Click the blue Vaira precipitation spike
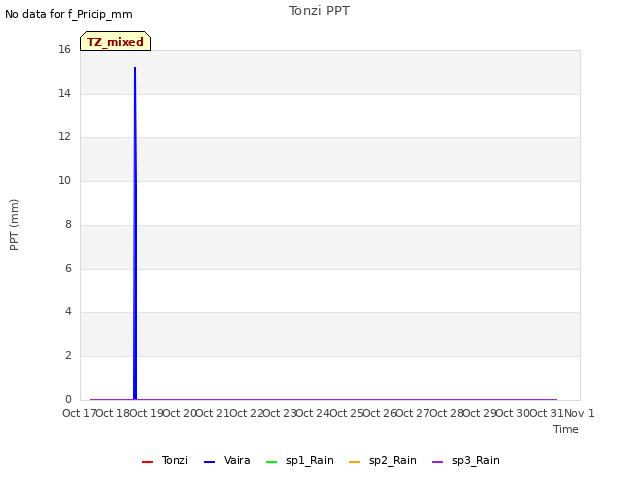Viewport: 640px width, 480px height. [135, 233]
